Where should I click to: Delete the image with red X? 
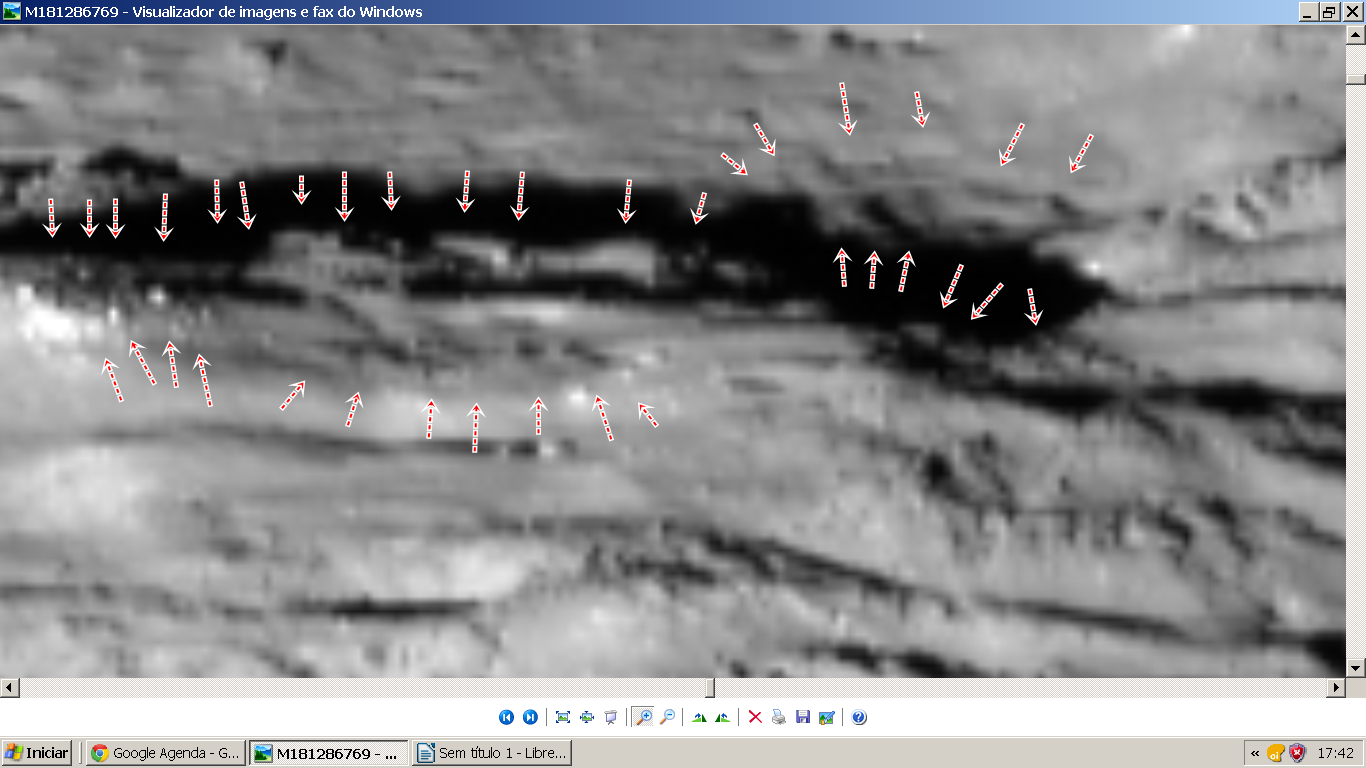755,717
